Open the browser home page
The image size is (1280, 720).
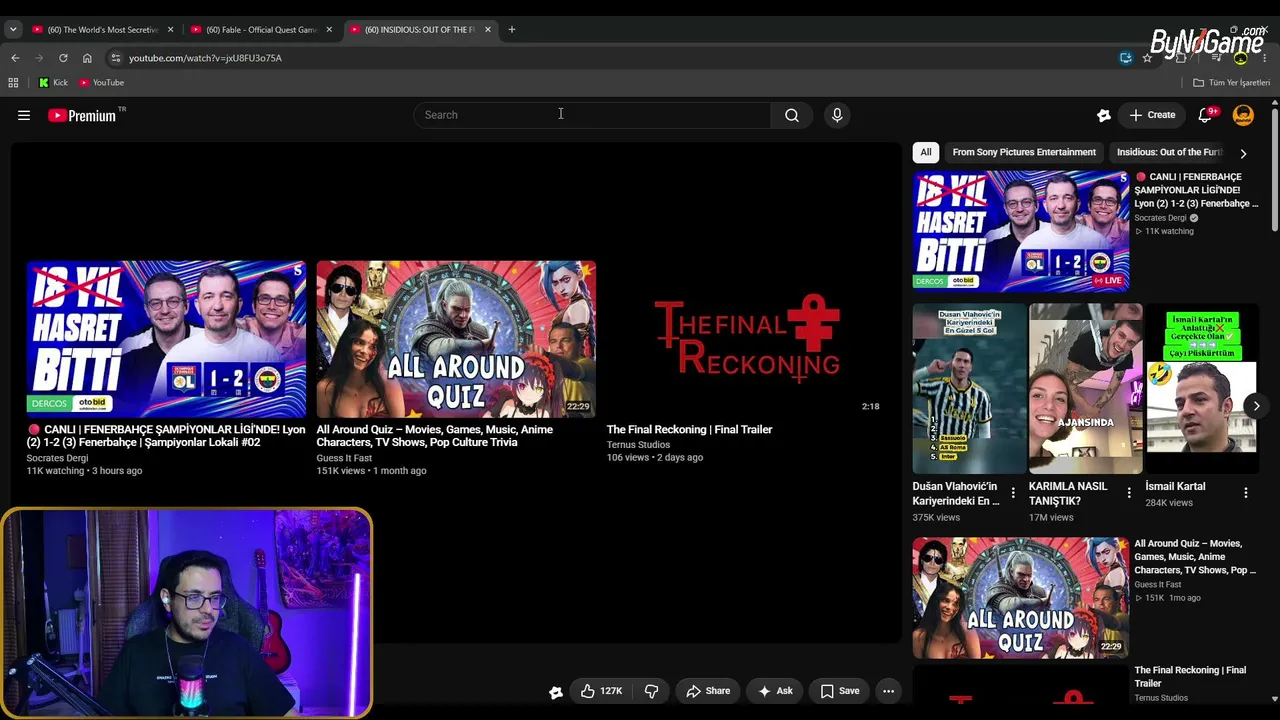click(x=87, y=58)
